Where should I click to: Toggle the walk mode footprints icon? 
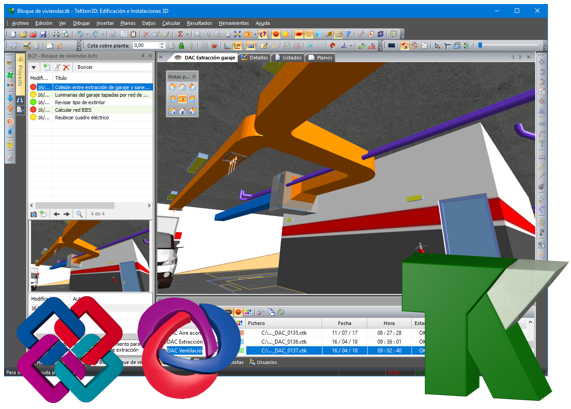[x=263, y=34]
